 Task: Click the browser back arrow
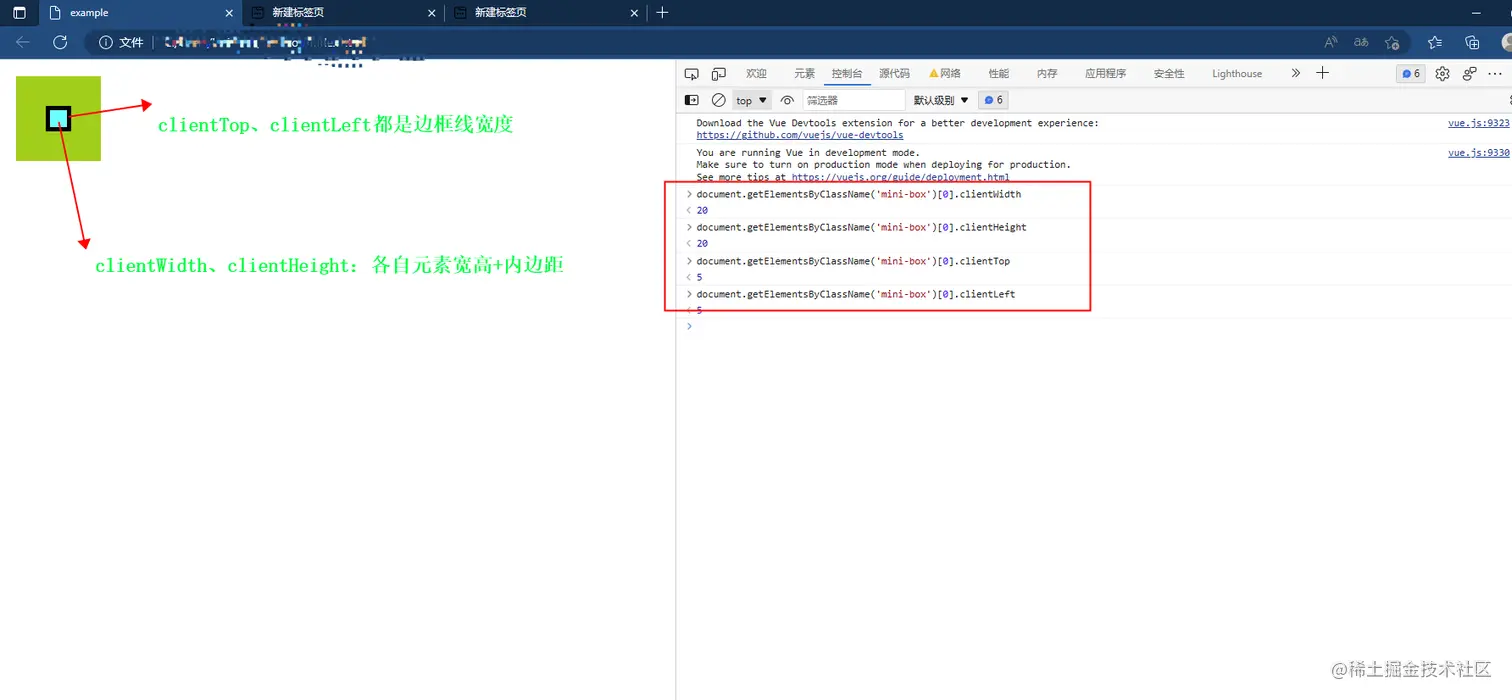tap(23, 42)
